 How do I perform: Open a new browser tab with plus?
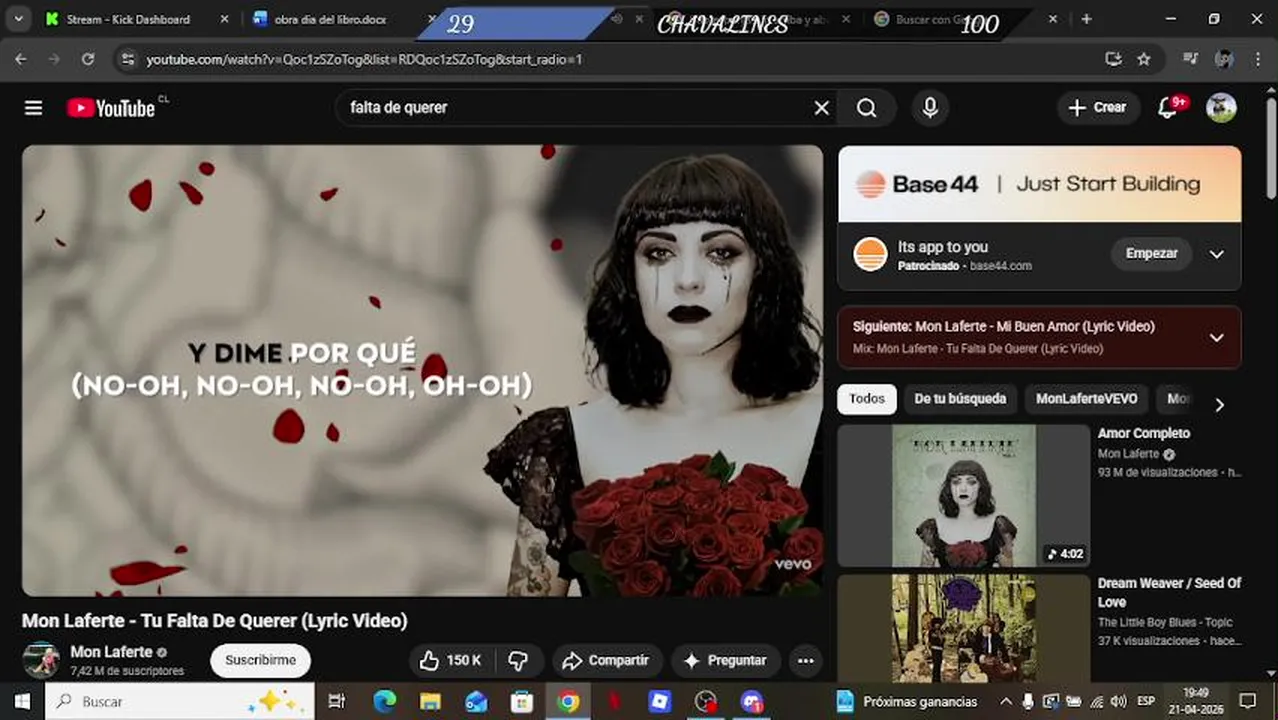point(1086,19)
